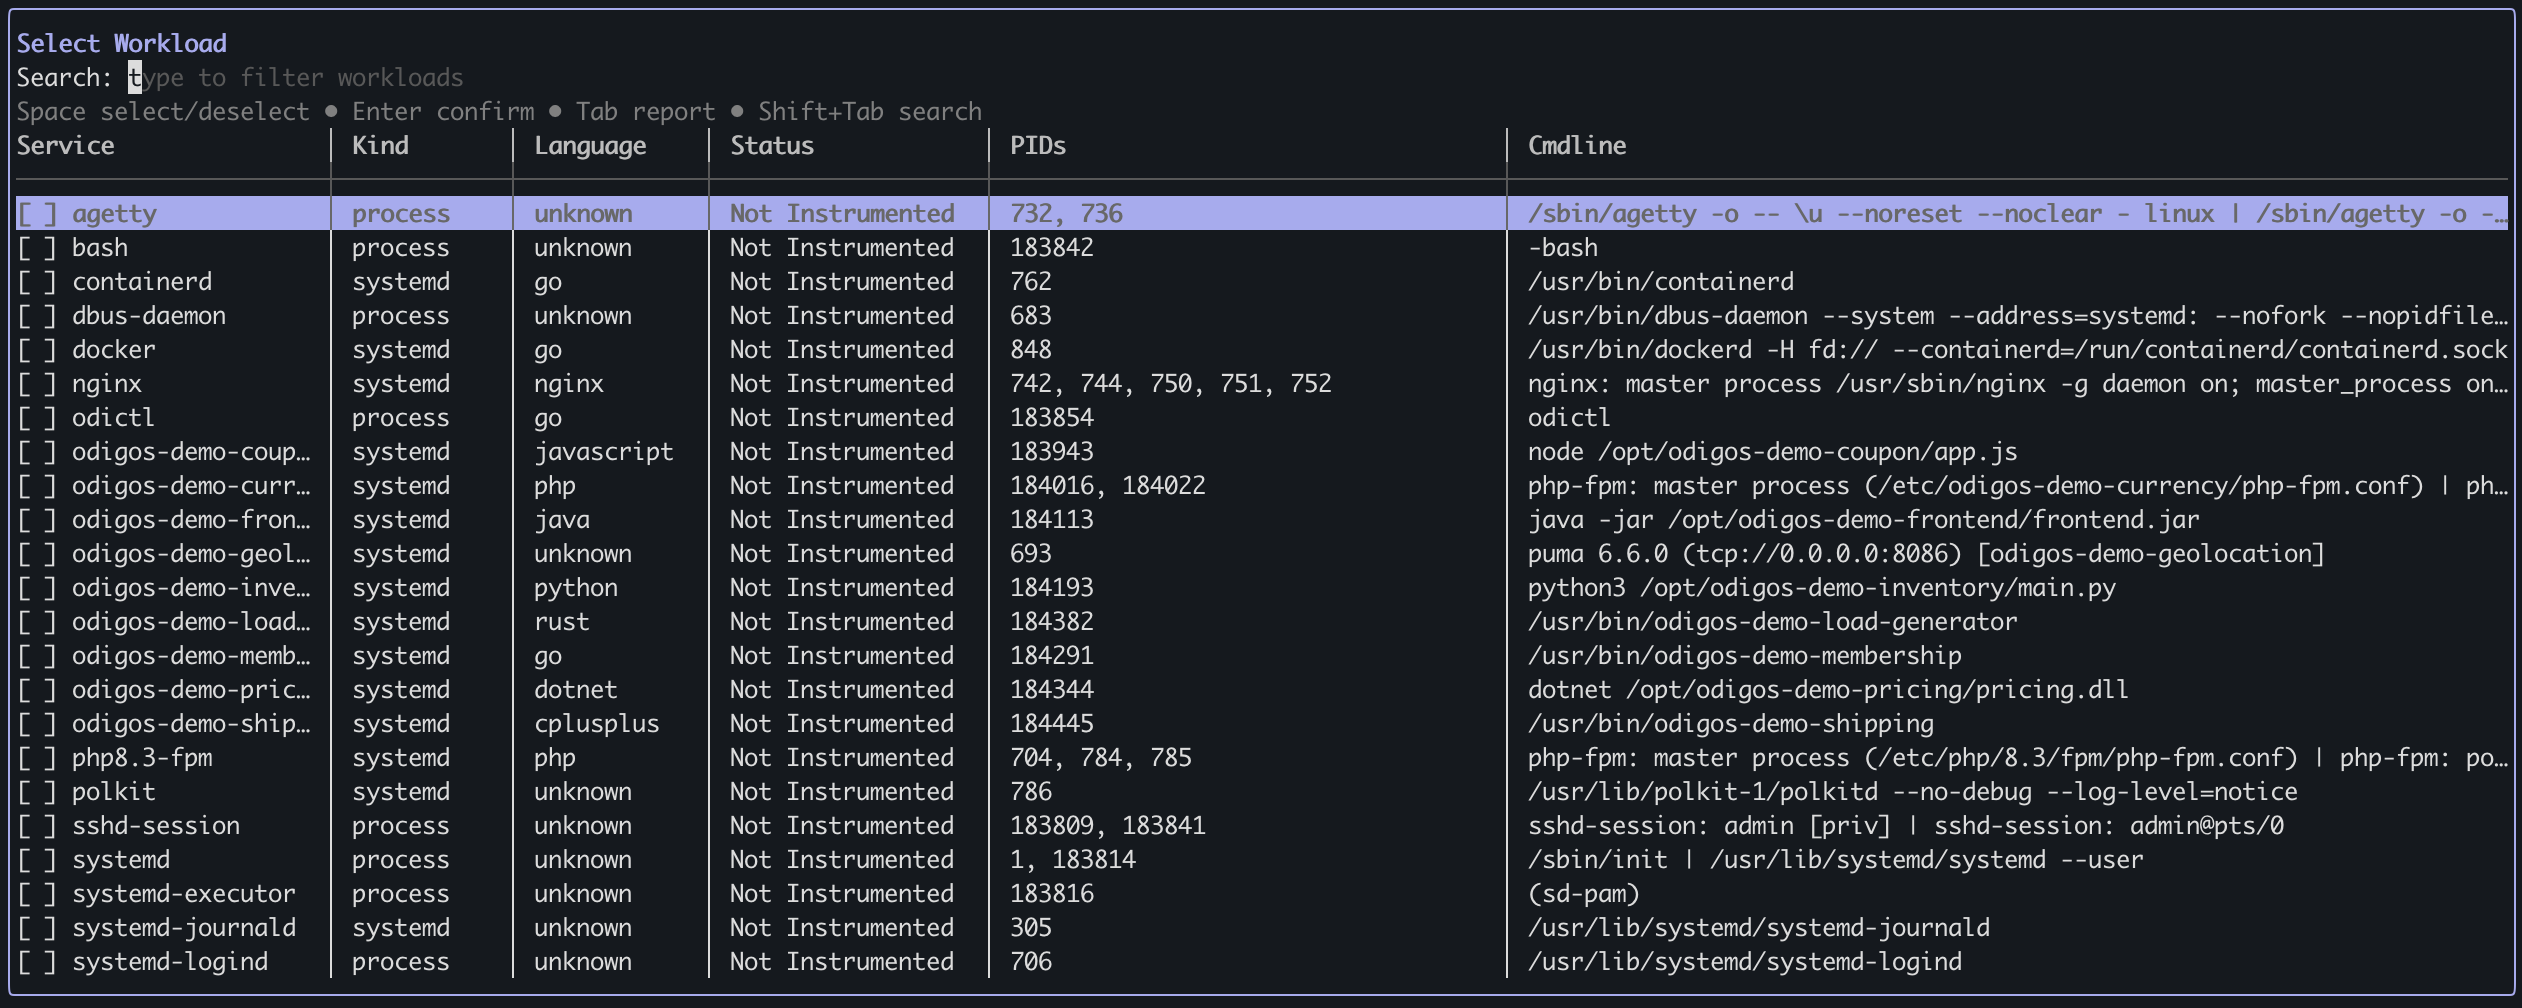
Task: Mark the docker service checkbox
Action: 37,349
